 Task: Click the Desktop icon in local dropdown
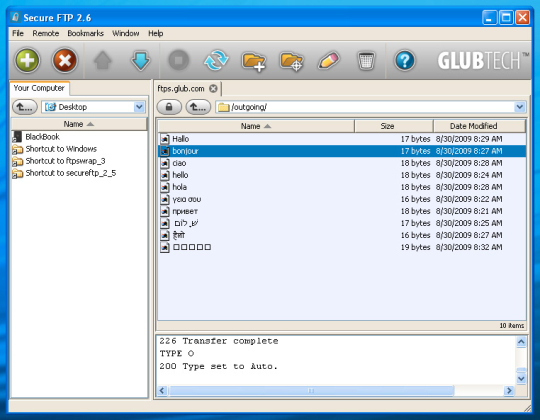pyautogui.click(x=50, y=107)
